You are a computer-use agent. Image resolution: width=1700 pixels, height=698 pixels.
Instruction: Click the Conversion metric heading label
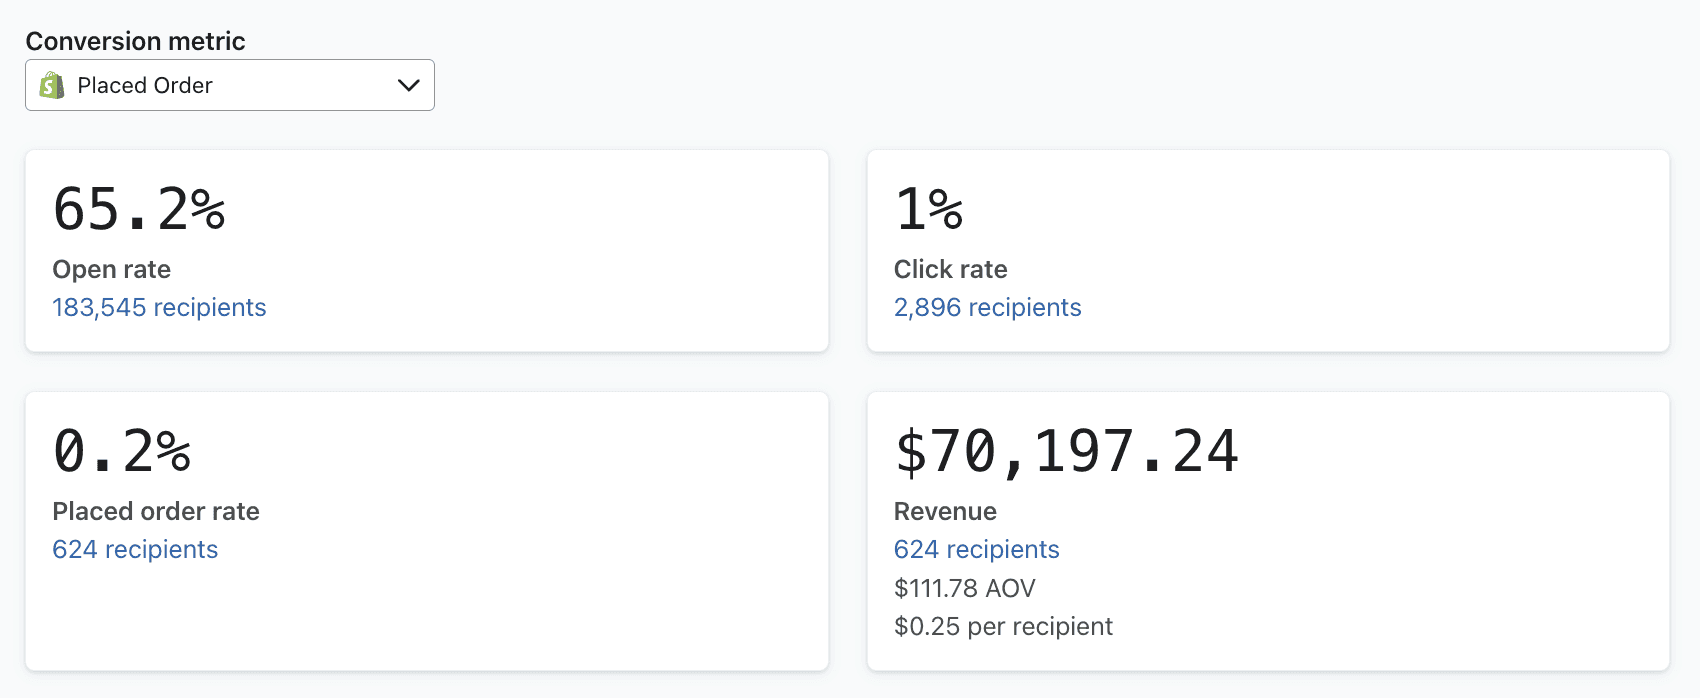coord(135,41)
